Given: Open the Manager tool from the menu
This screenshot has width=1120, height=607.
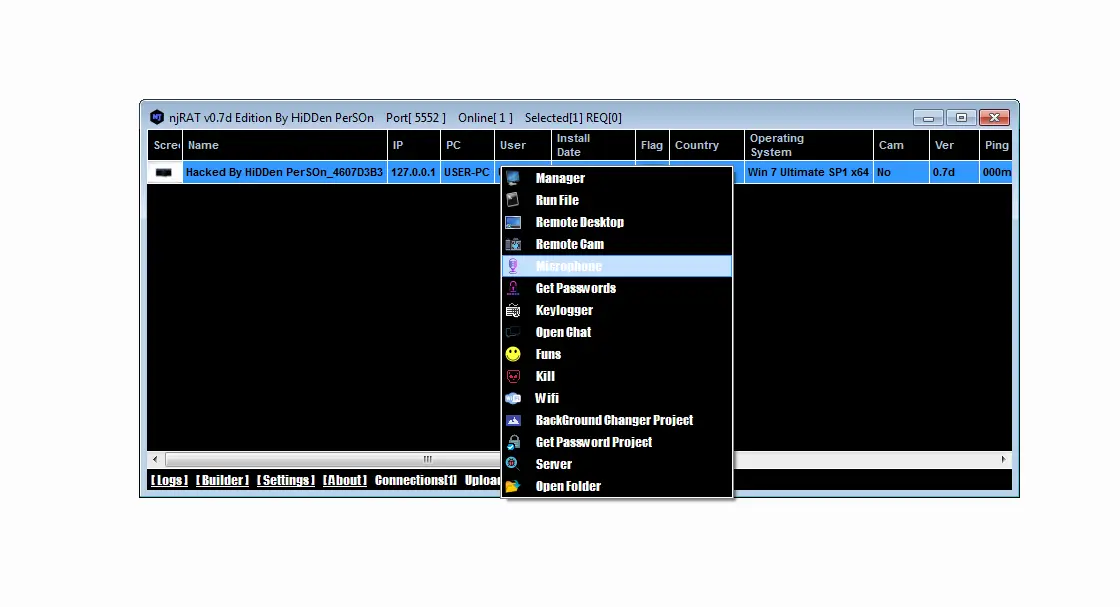Looking at the screenshot, I should click(560, 178).
